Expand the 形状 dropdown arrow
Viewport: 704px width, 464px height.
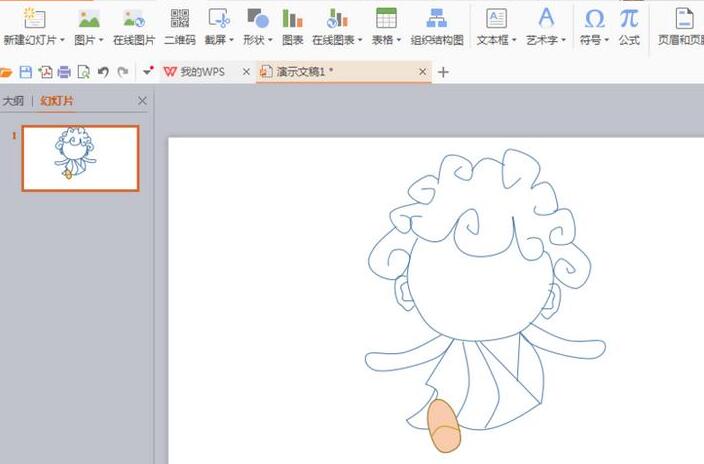(x=270, y=40)
